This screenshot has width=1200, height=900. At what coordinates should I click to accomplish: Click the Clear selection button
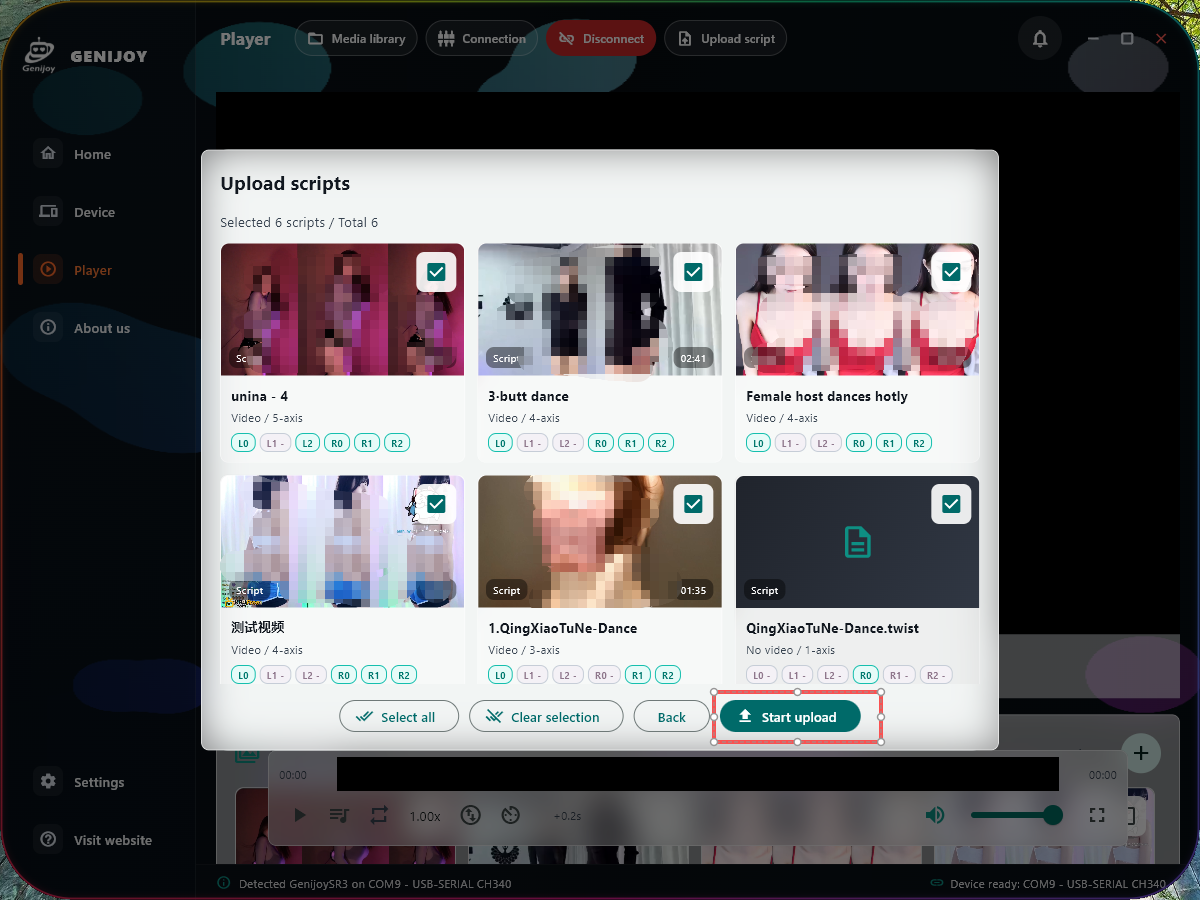[546, 717]
